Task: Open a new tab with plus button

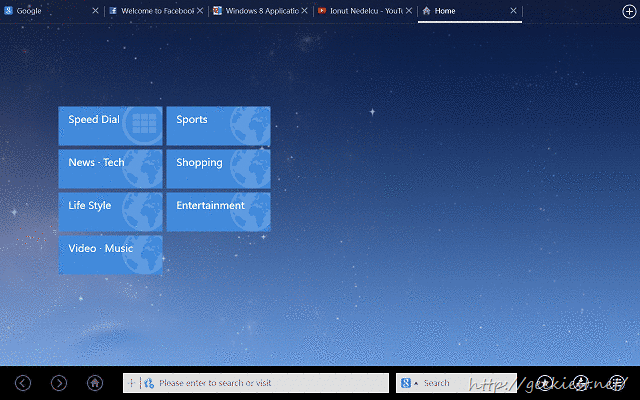Action: (x=629, y=10)
